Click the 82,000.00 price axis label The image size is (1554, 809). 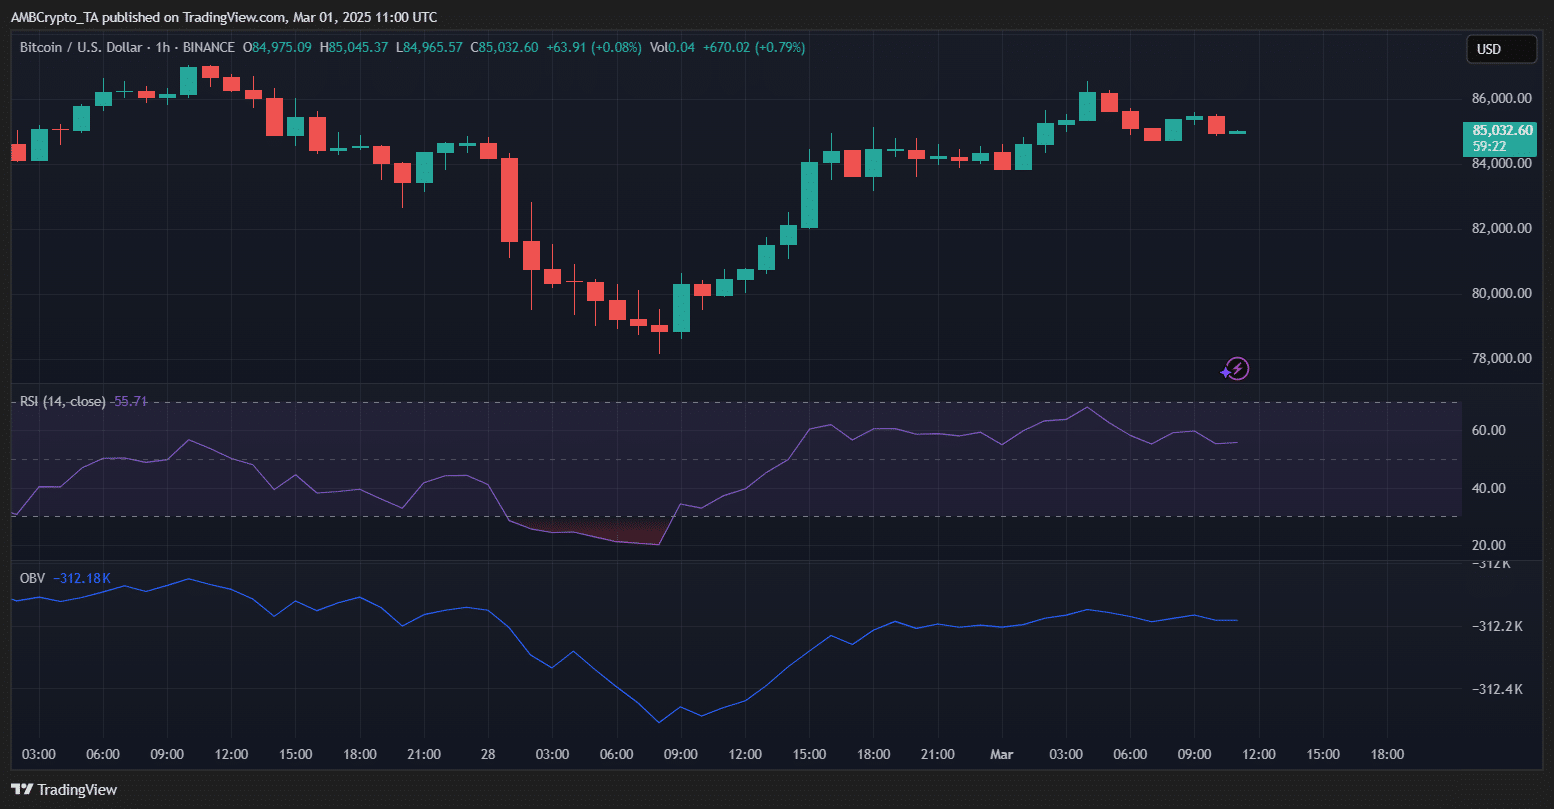[x=1502, y=229]
